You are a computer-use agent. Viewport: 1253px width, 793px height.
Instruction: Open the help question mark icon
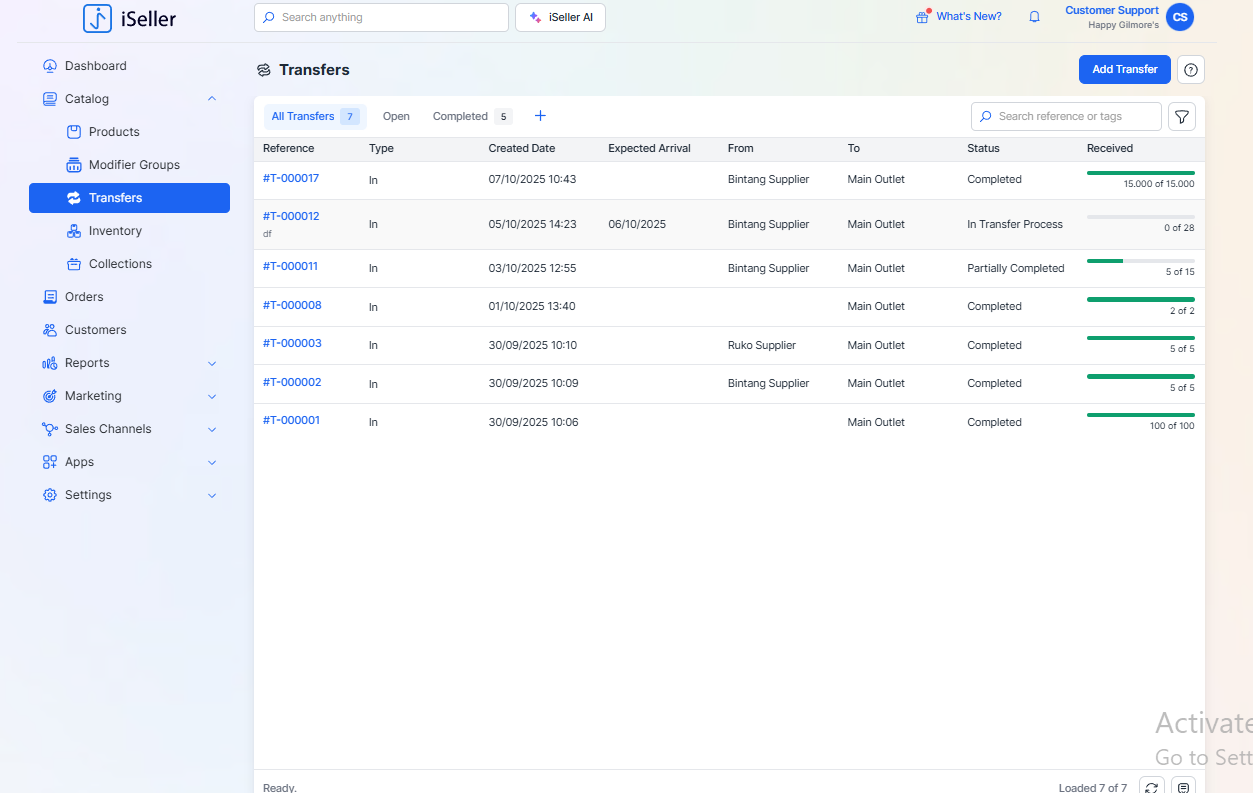[x=1190, y=70]
